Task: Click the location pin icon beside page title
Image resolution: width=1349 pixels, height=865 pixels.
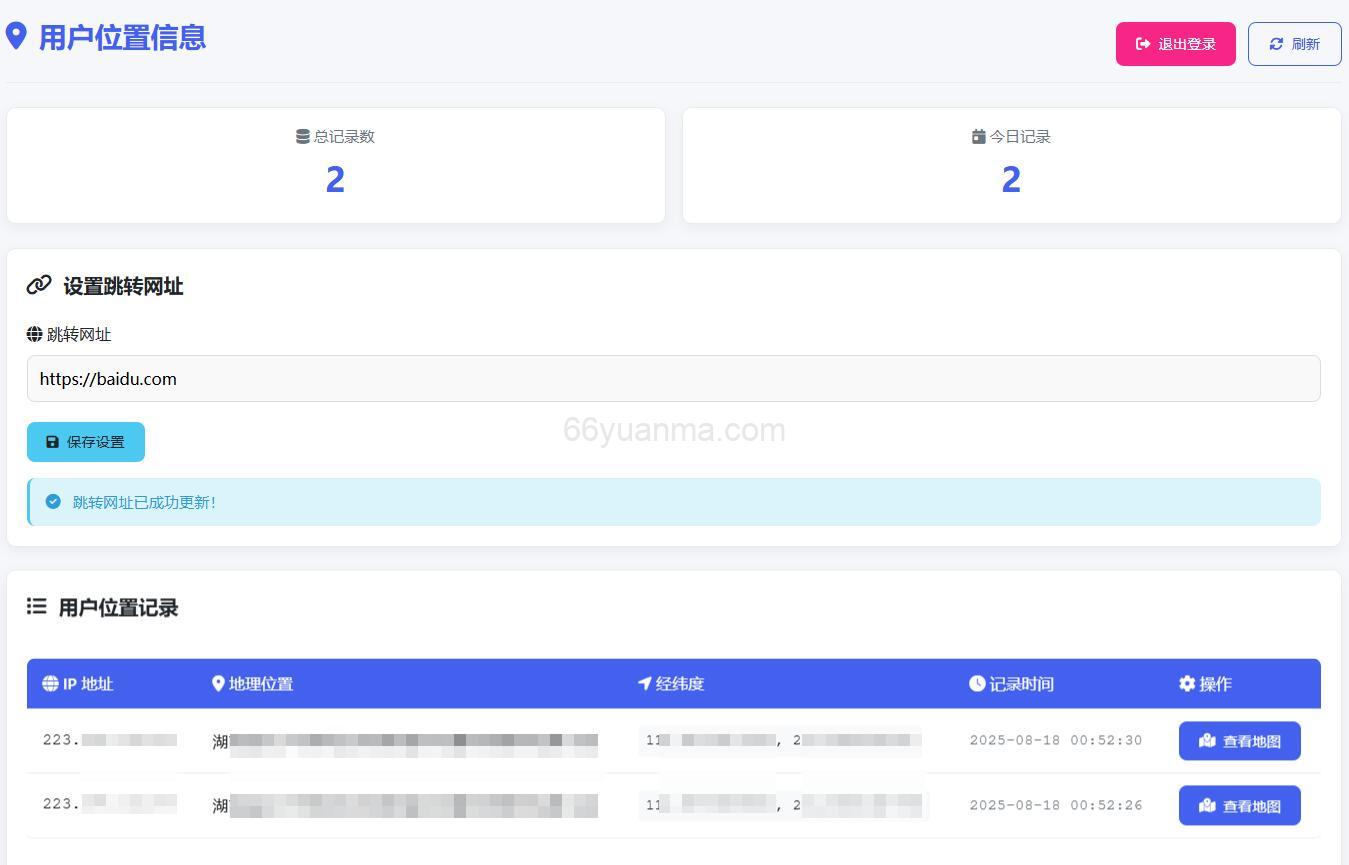Action: click(x=16, y=36)
